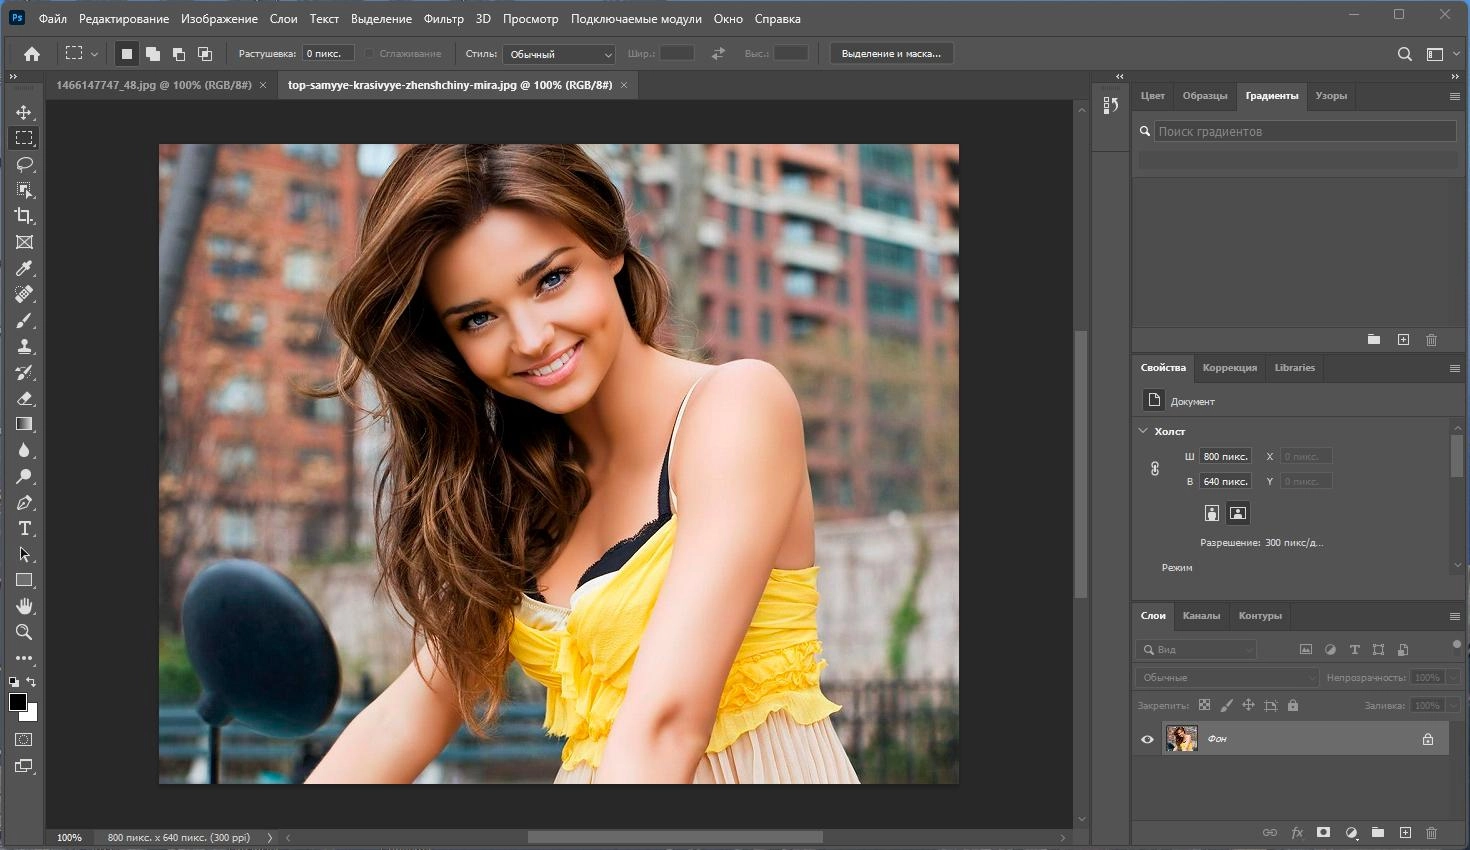Image resolution: width=1470 pixels, height=850 pixels.
Task: Open the Libraries tab
Action: pos(1294,367)
